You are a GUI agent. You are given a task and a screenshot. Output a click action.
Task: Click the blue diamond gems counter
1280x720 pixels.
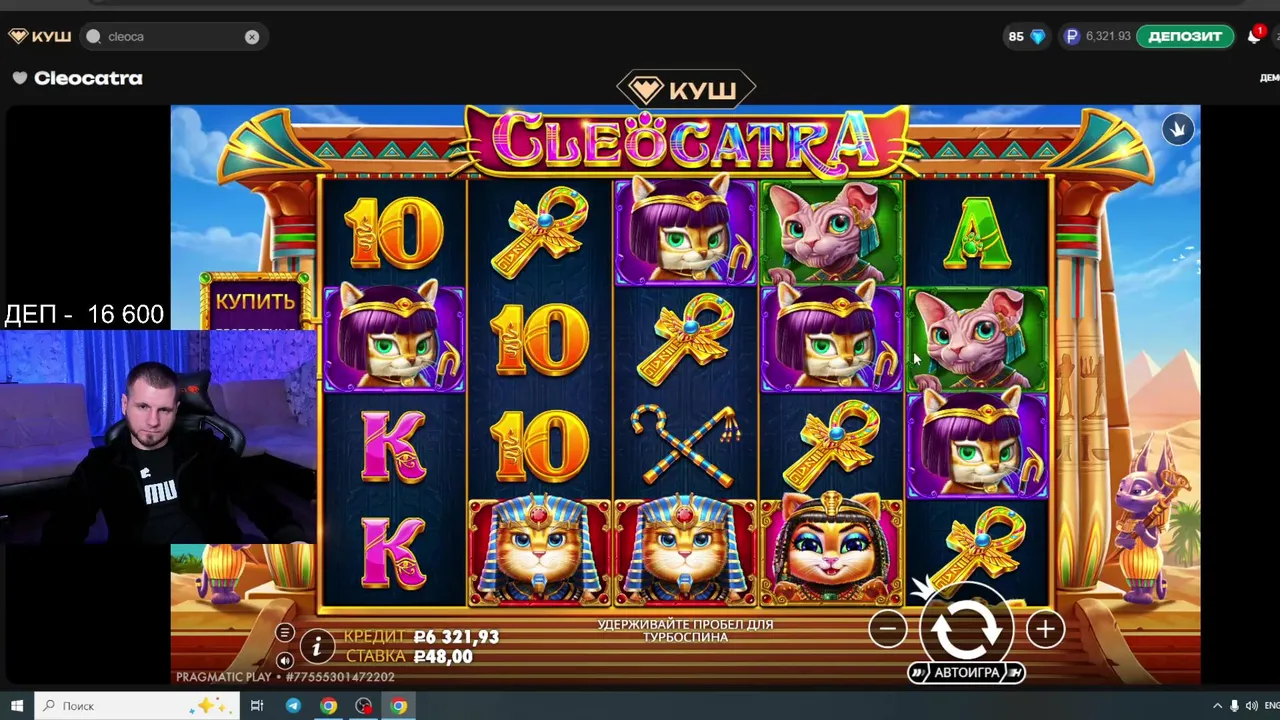(x=1027, y=36)
